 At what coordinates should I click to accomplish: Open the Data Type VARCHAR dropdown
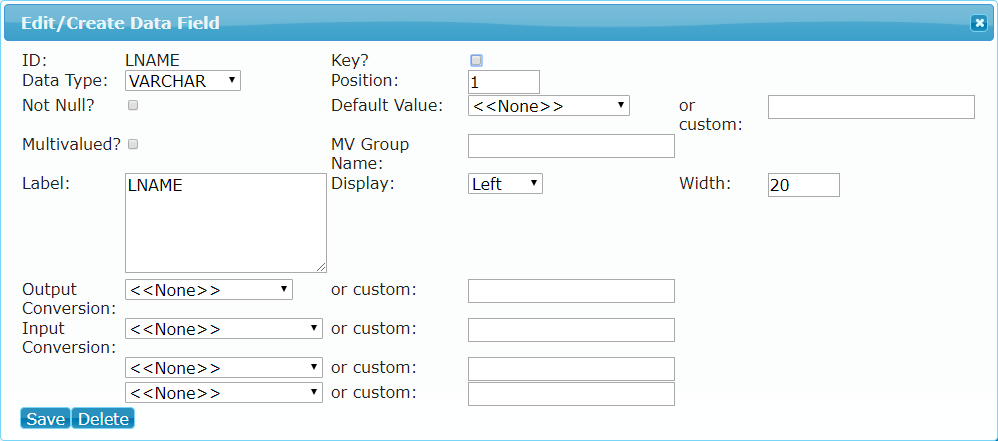(x=183, y=81)
